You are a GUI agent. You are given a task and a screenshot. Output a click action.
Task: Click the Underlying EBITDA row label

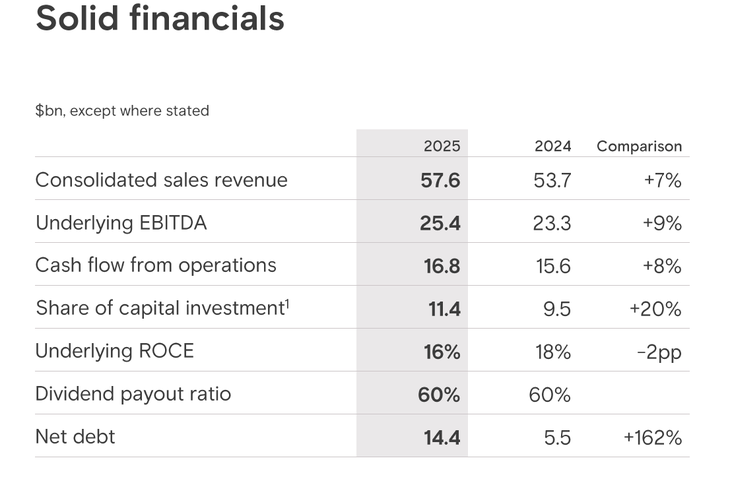[x=121, y=223]
